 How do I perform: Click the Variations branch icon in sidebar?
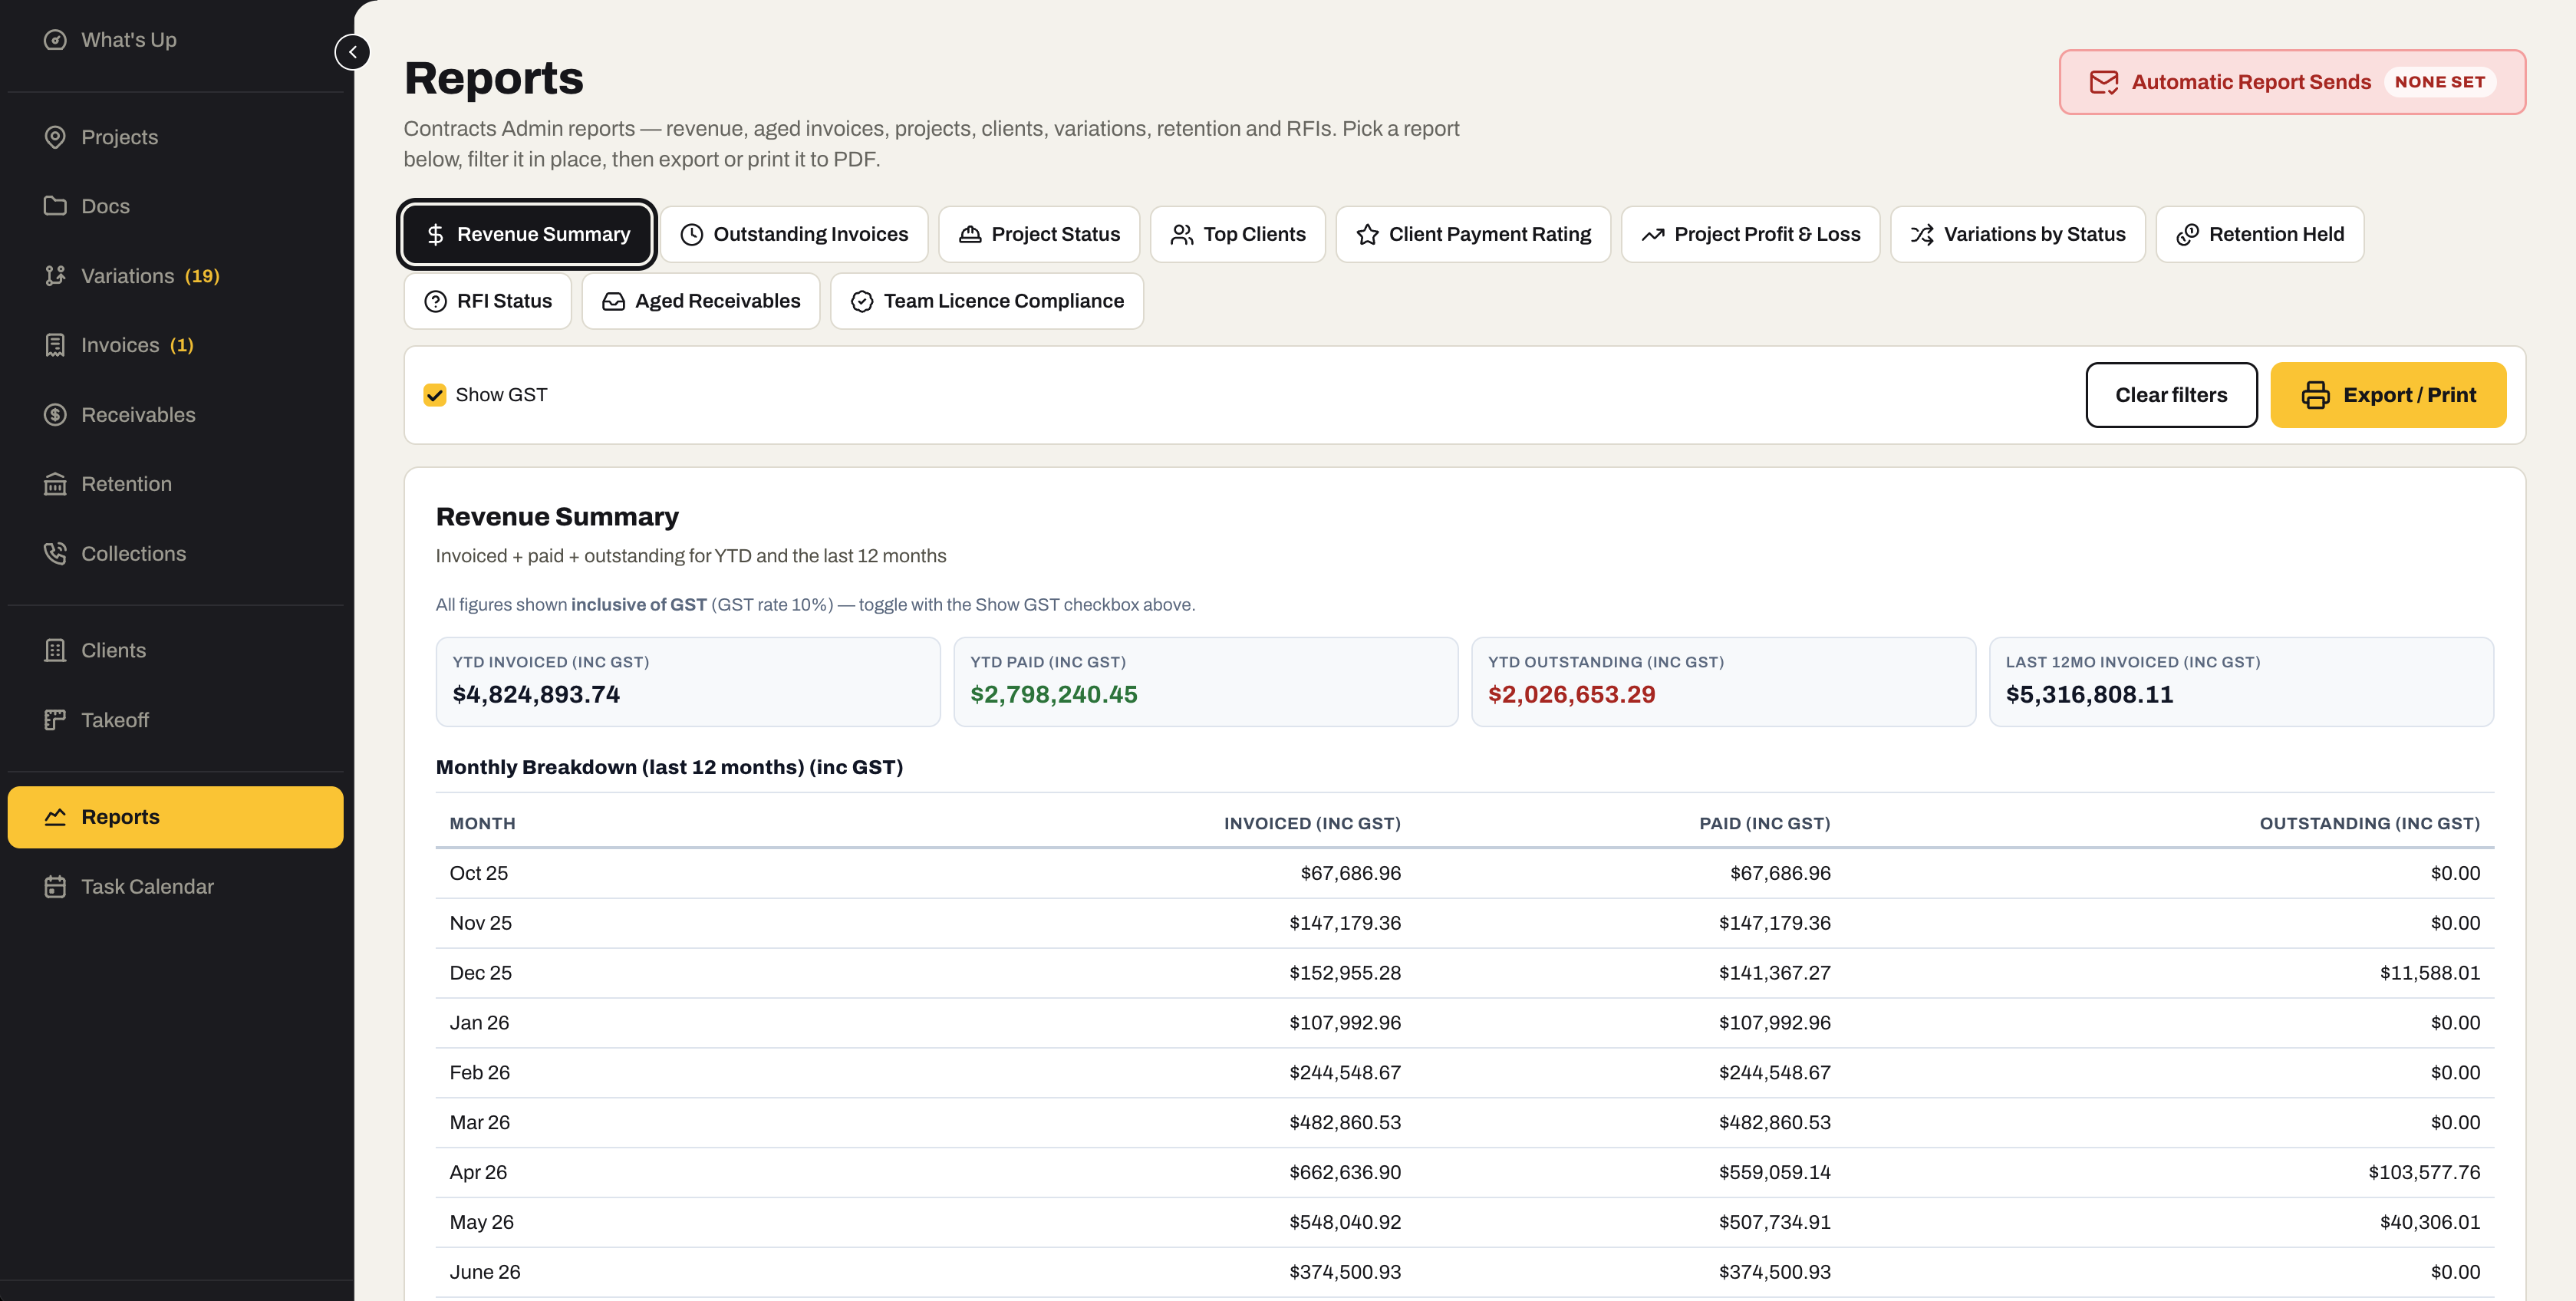[55, 276]
